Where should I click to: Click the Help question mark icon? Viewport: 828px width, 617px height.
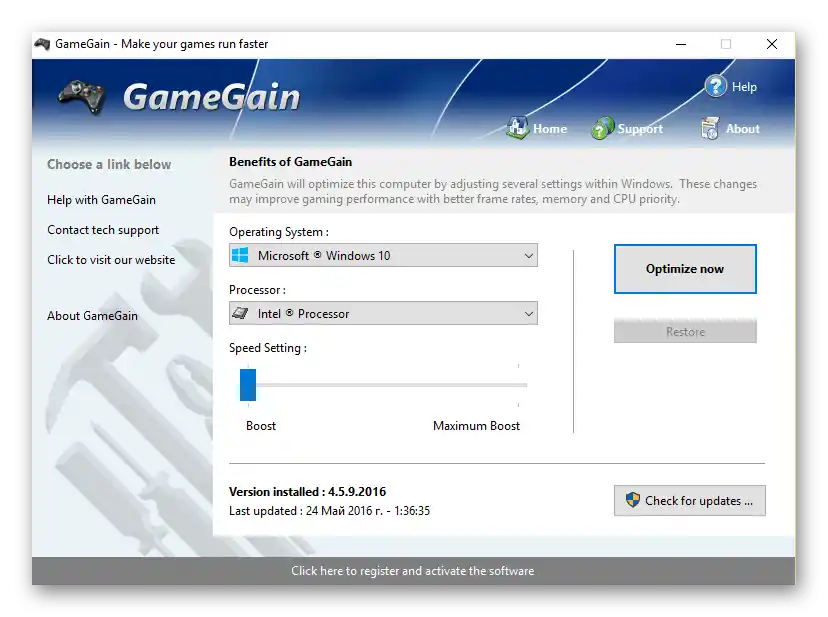[716, 86]
